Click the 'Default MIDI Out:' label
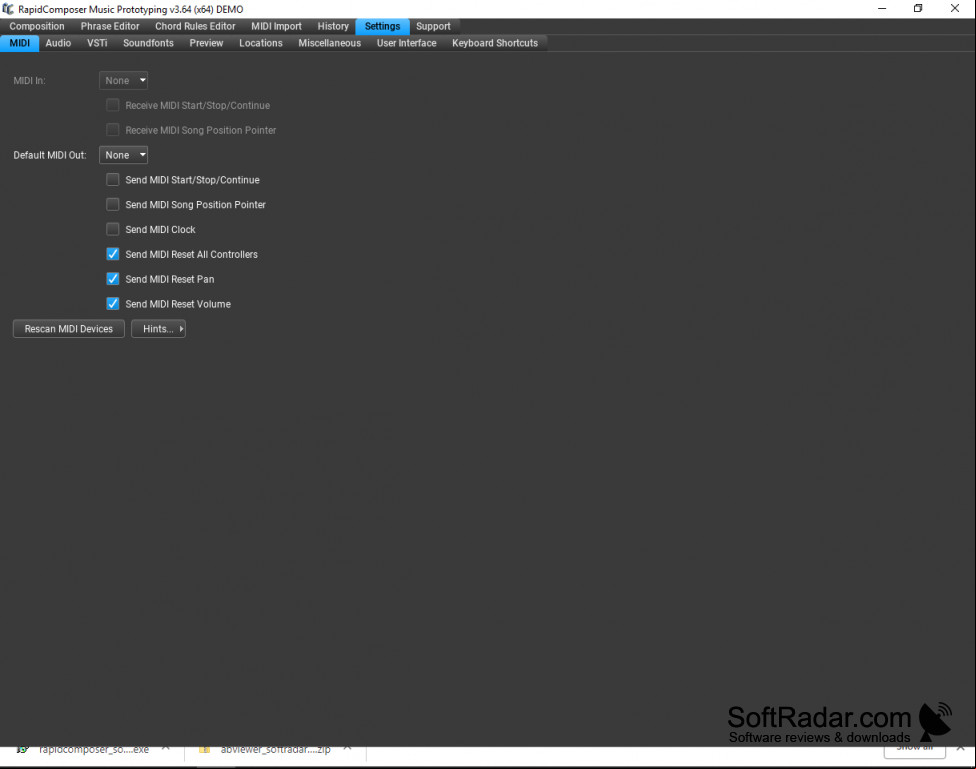976x769 pixels. [x=50, y=155]
